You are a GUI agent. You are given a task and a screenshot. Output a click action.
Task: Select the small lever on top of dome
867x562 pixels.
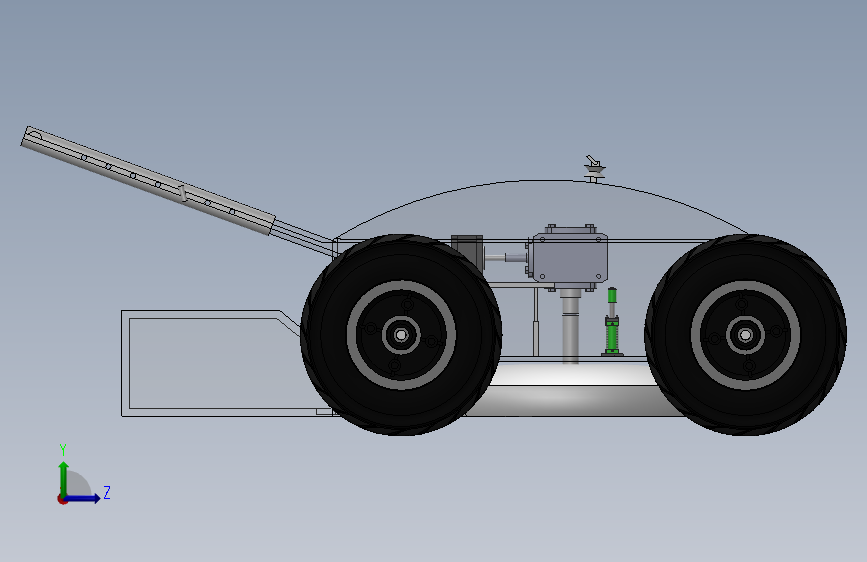tap(594, 169)
